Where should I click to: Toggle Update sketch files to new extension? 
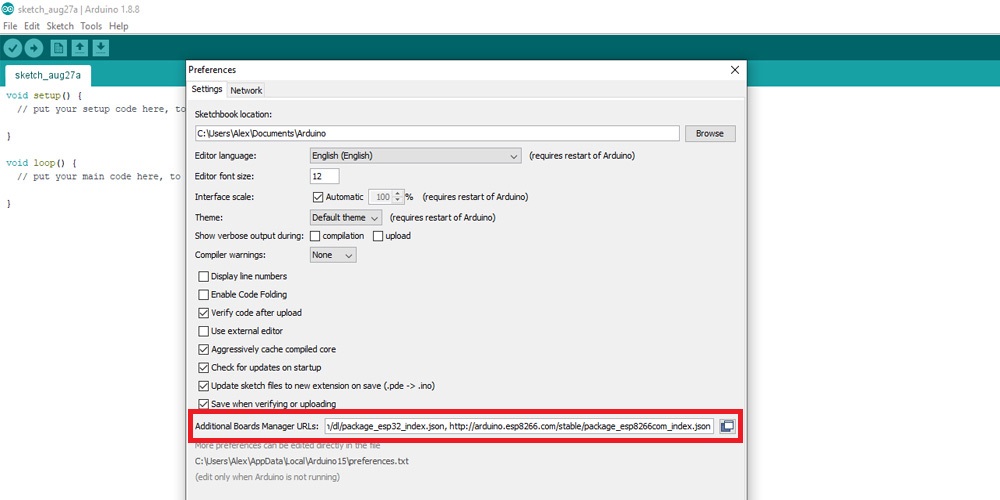(203, 386)
